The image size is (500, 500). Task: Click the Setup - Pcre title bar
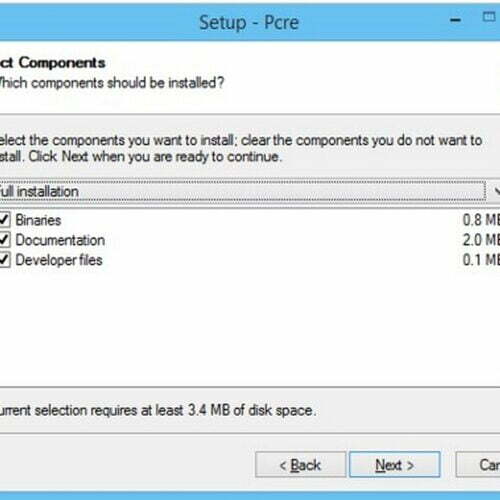click(x=249, y=23)
